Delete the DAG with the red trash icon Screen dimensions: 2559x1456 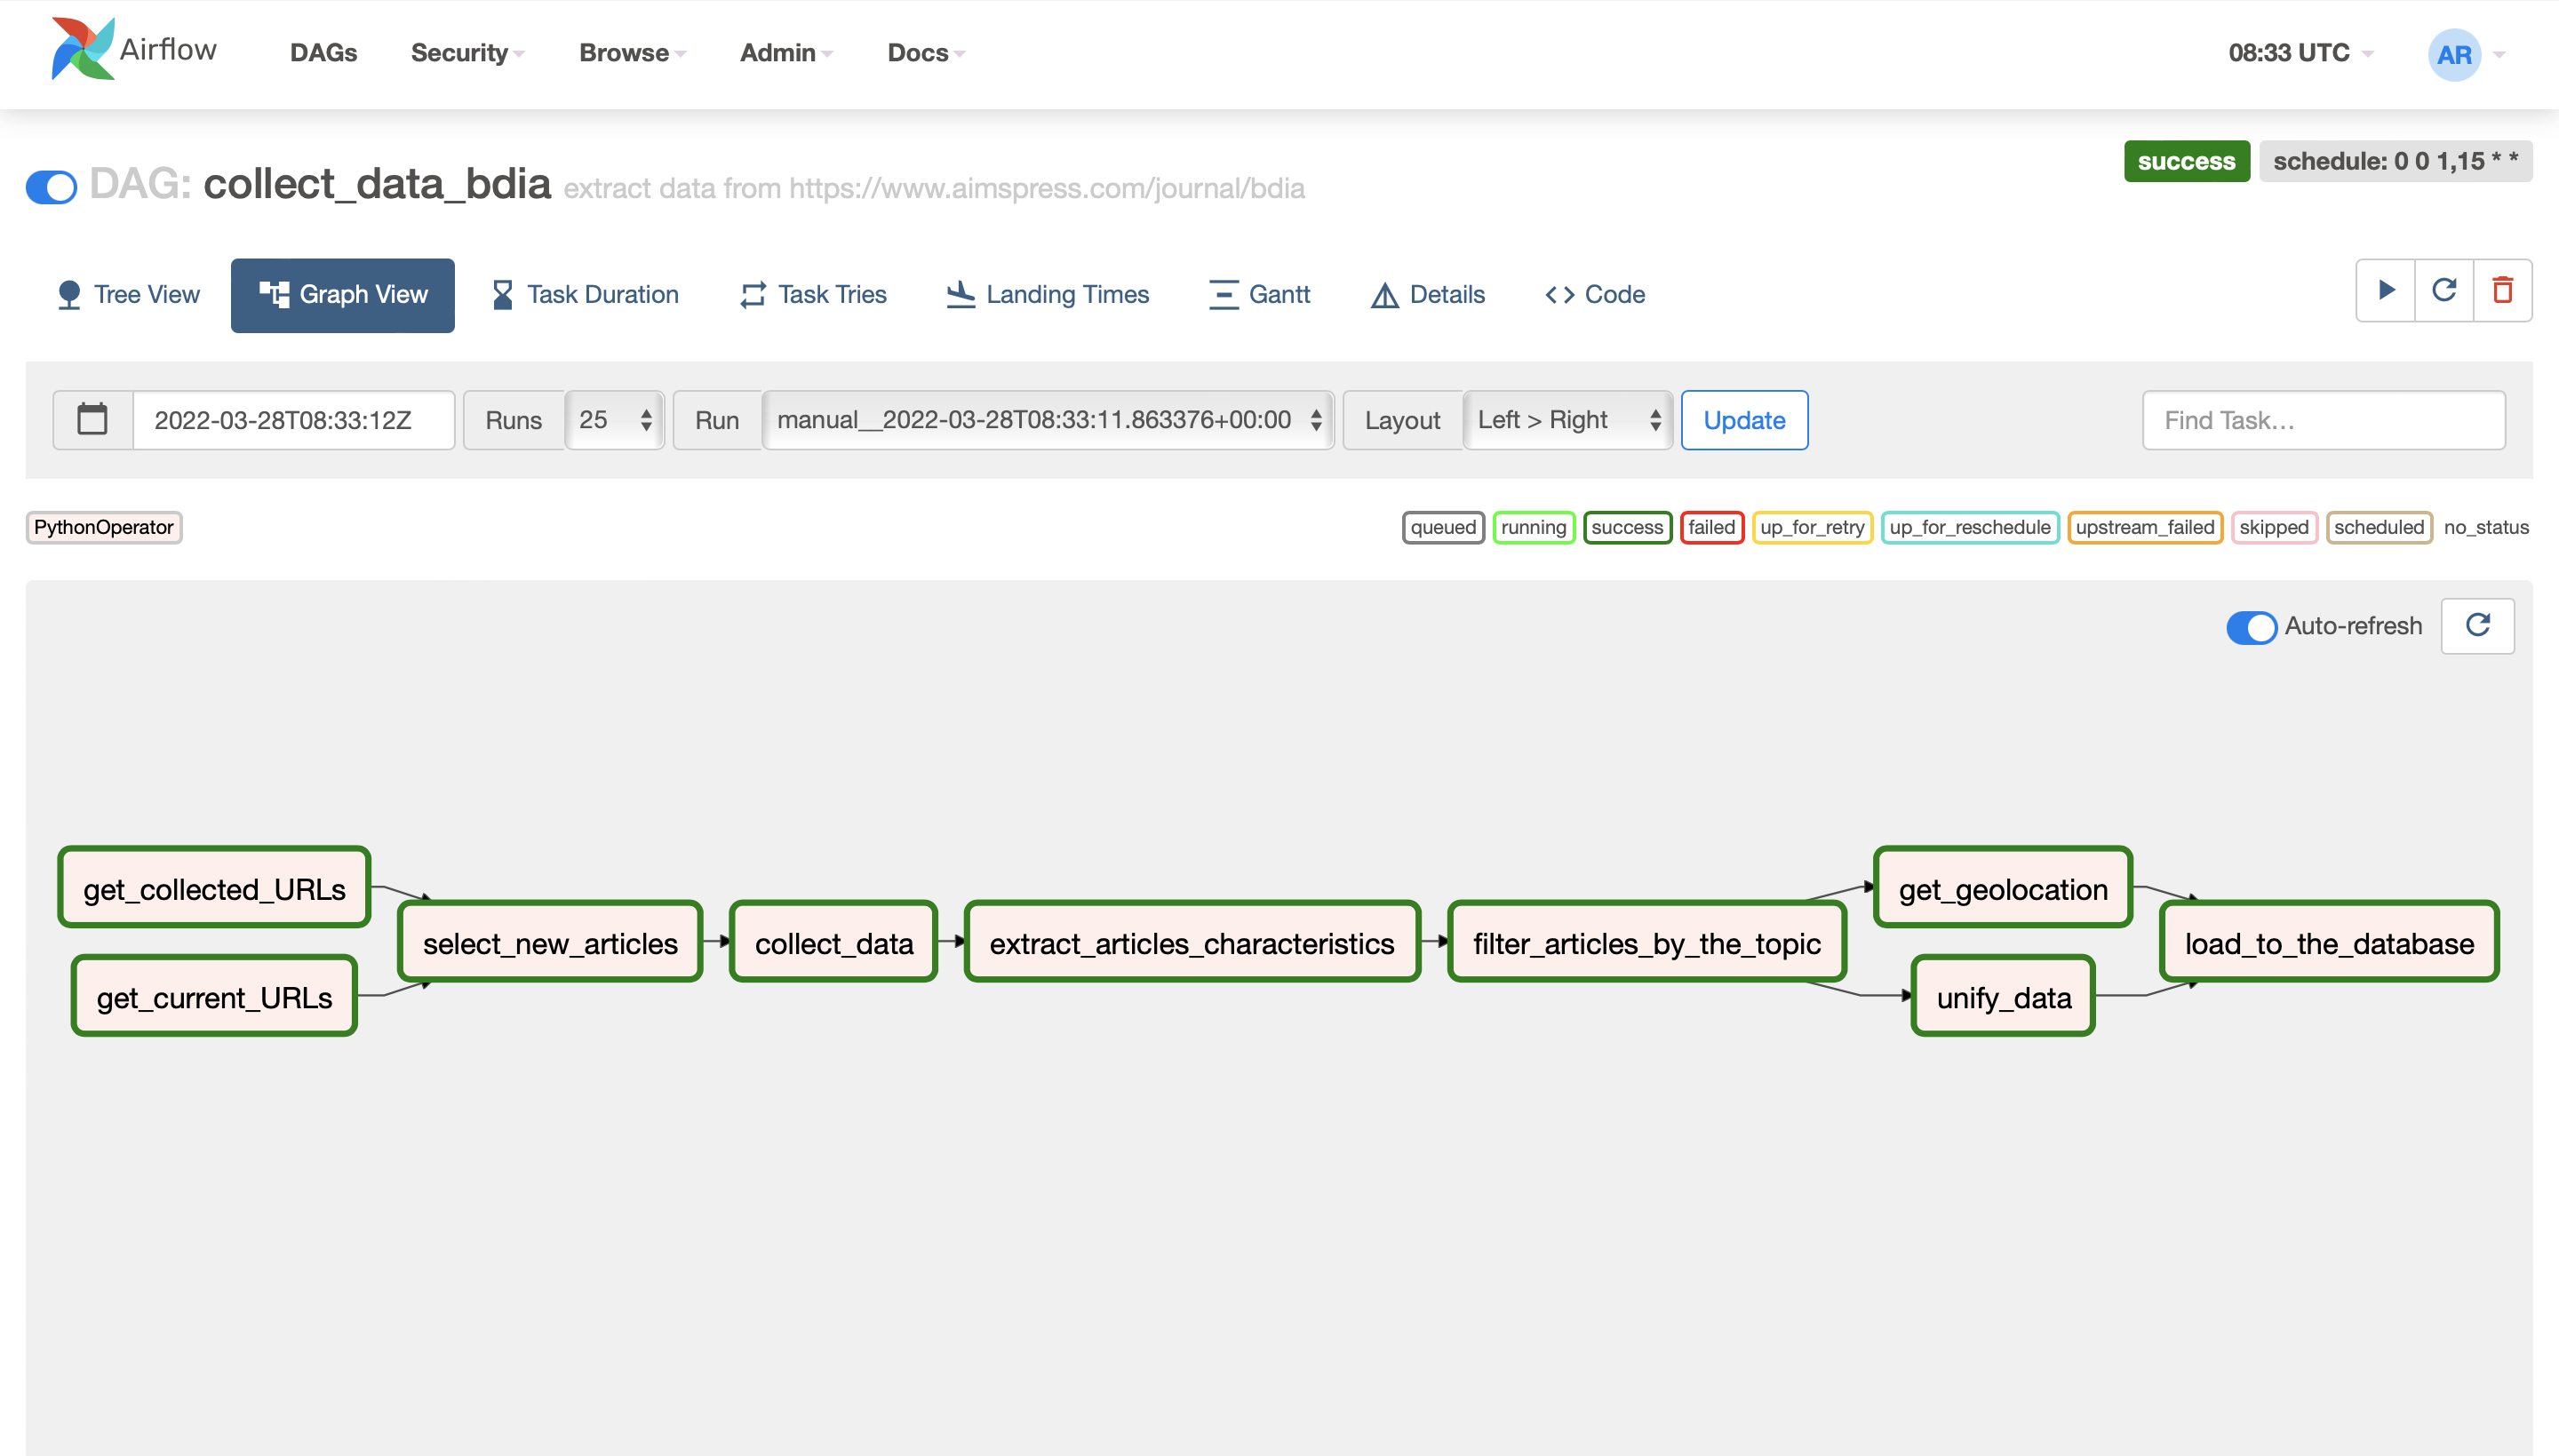2503,291
